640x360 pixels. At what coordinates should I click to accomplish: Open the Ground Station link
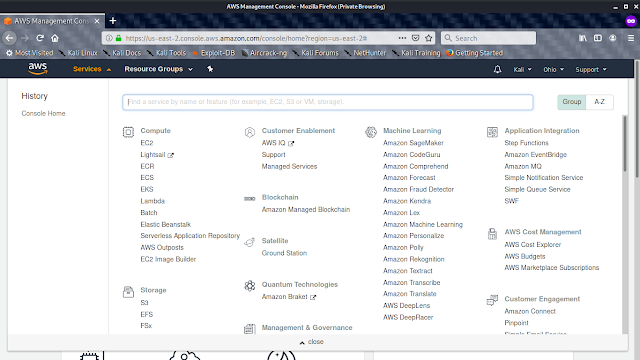[x=284, y=253]
